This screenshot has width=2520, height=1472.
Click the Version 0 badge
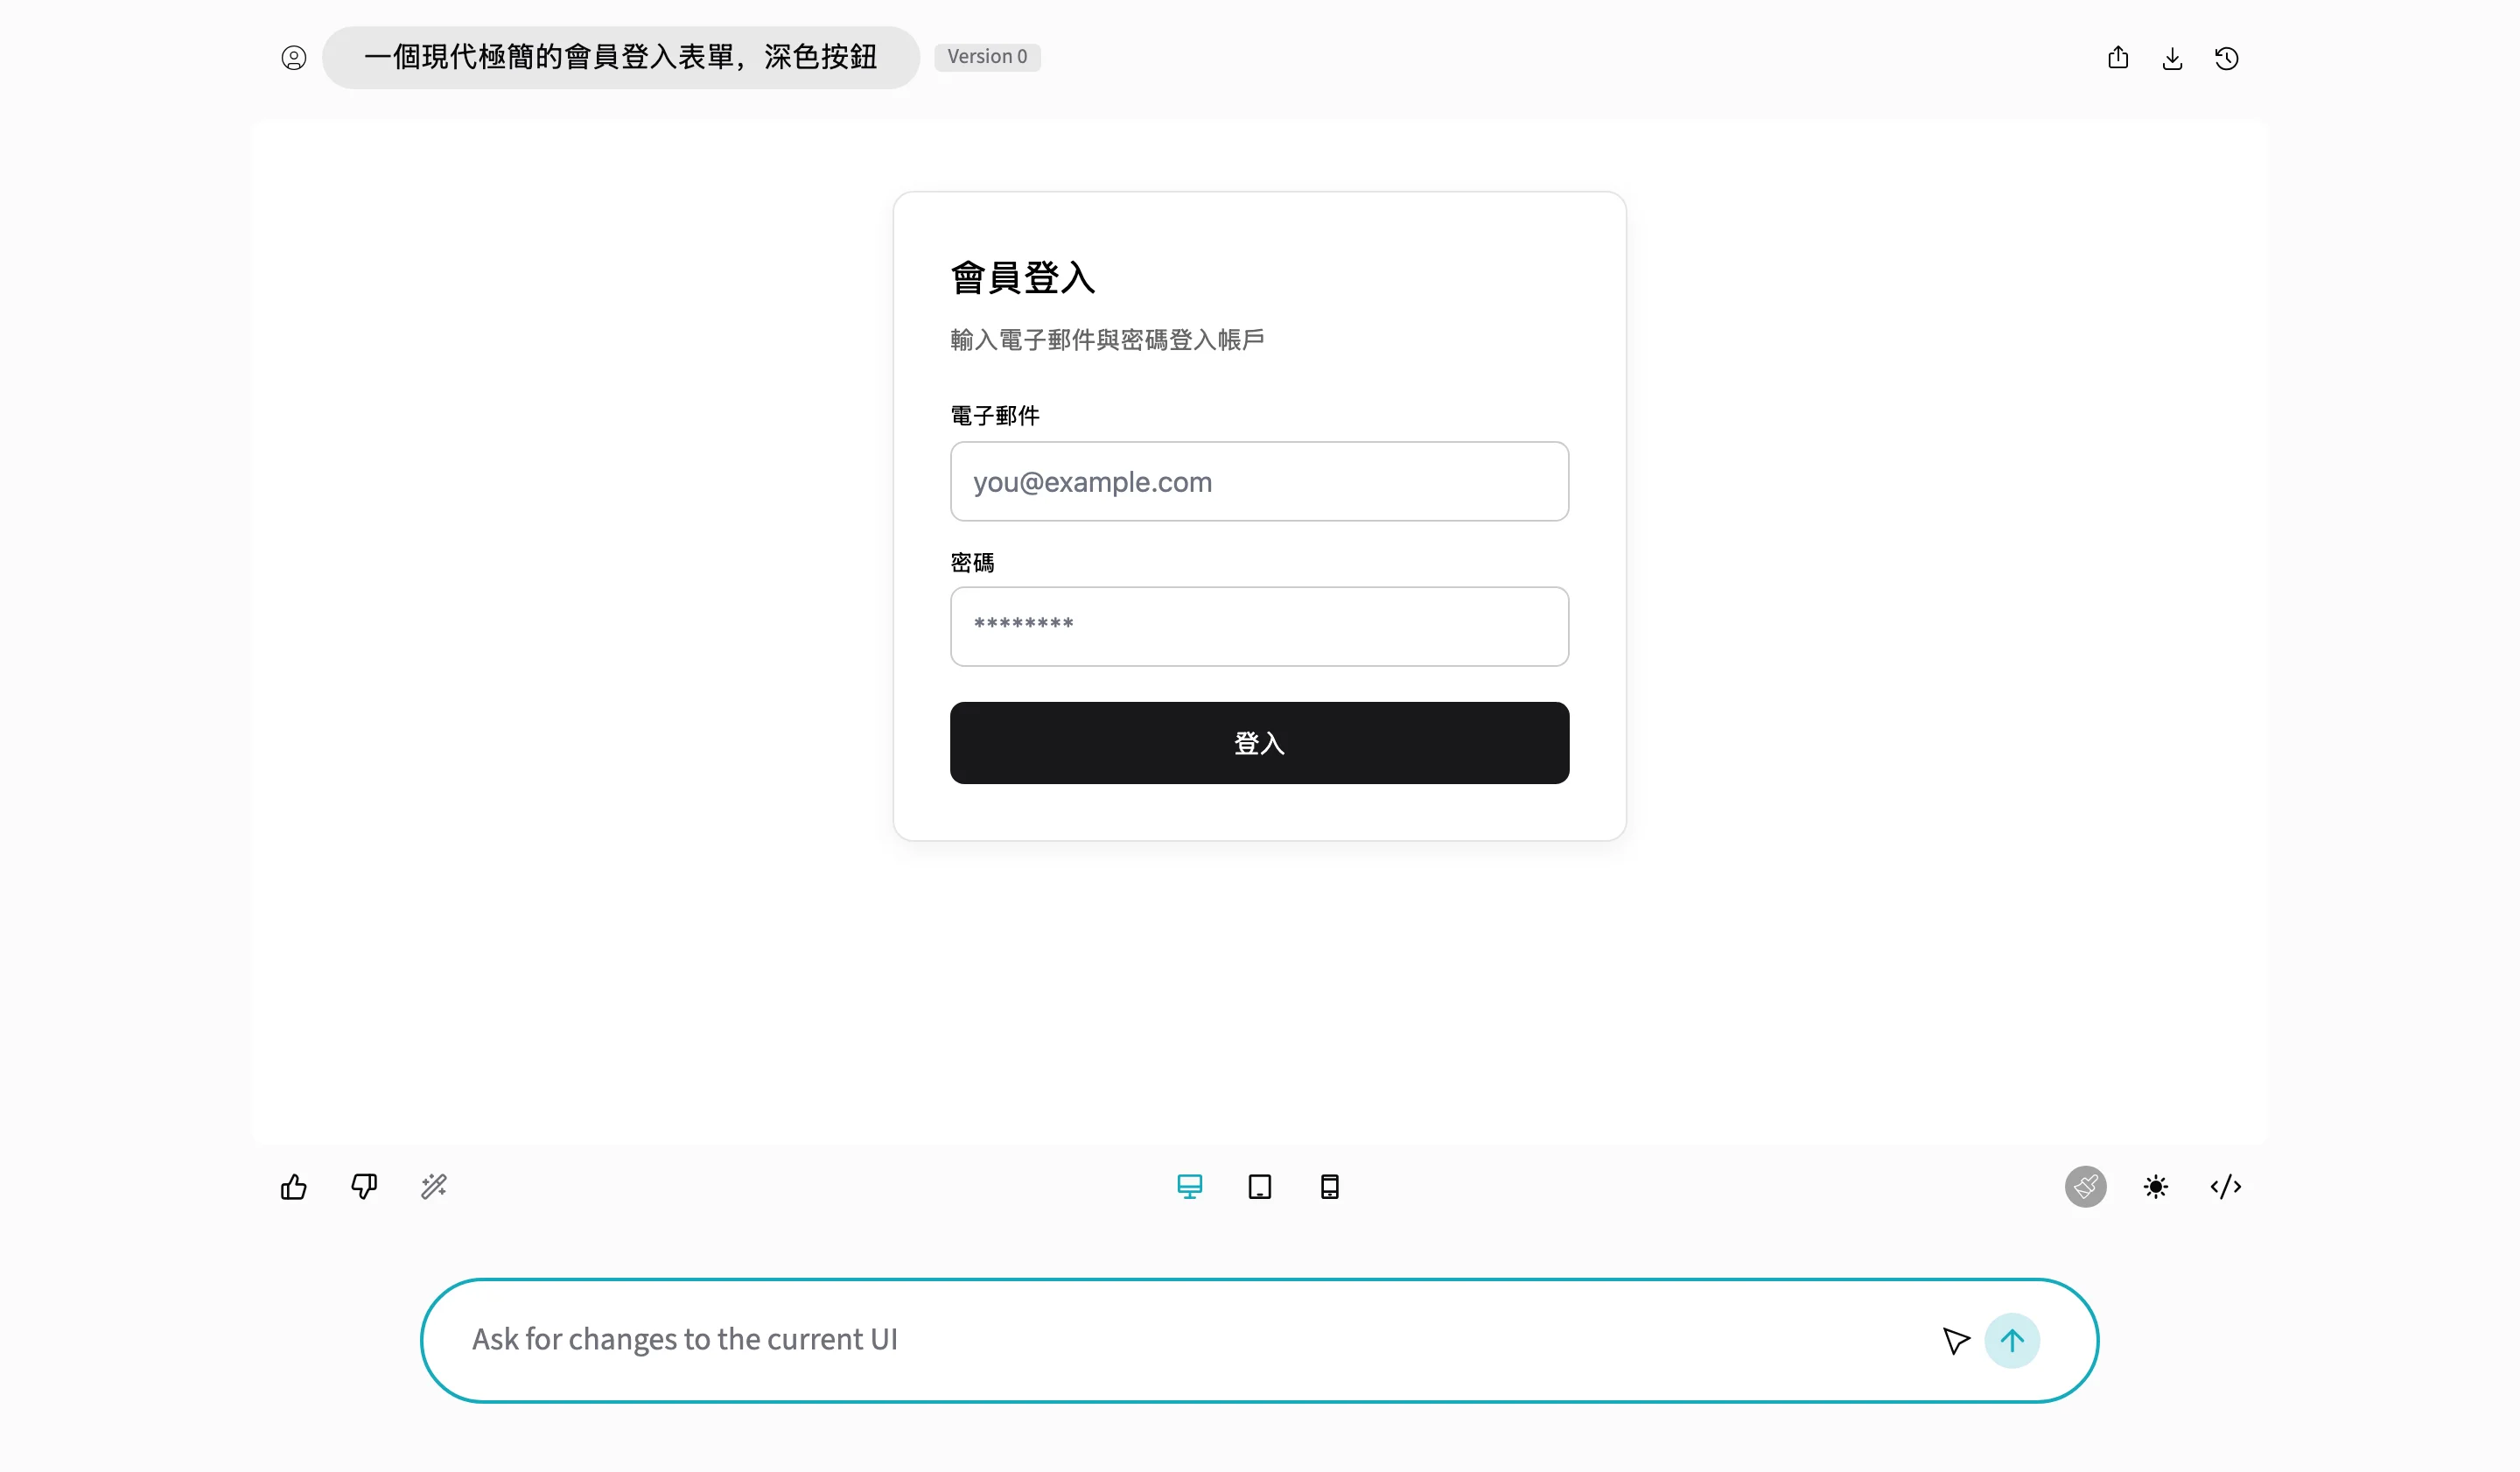coord(987,57)
